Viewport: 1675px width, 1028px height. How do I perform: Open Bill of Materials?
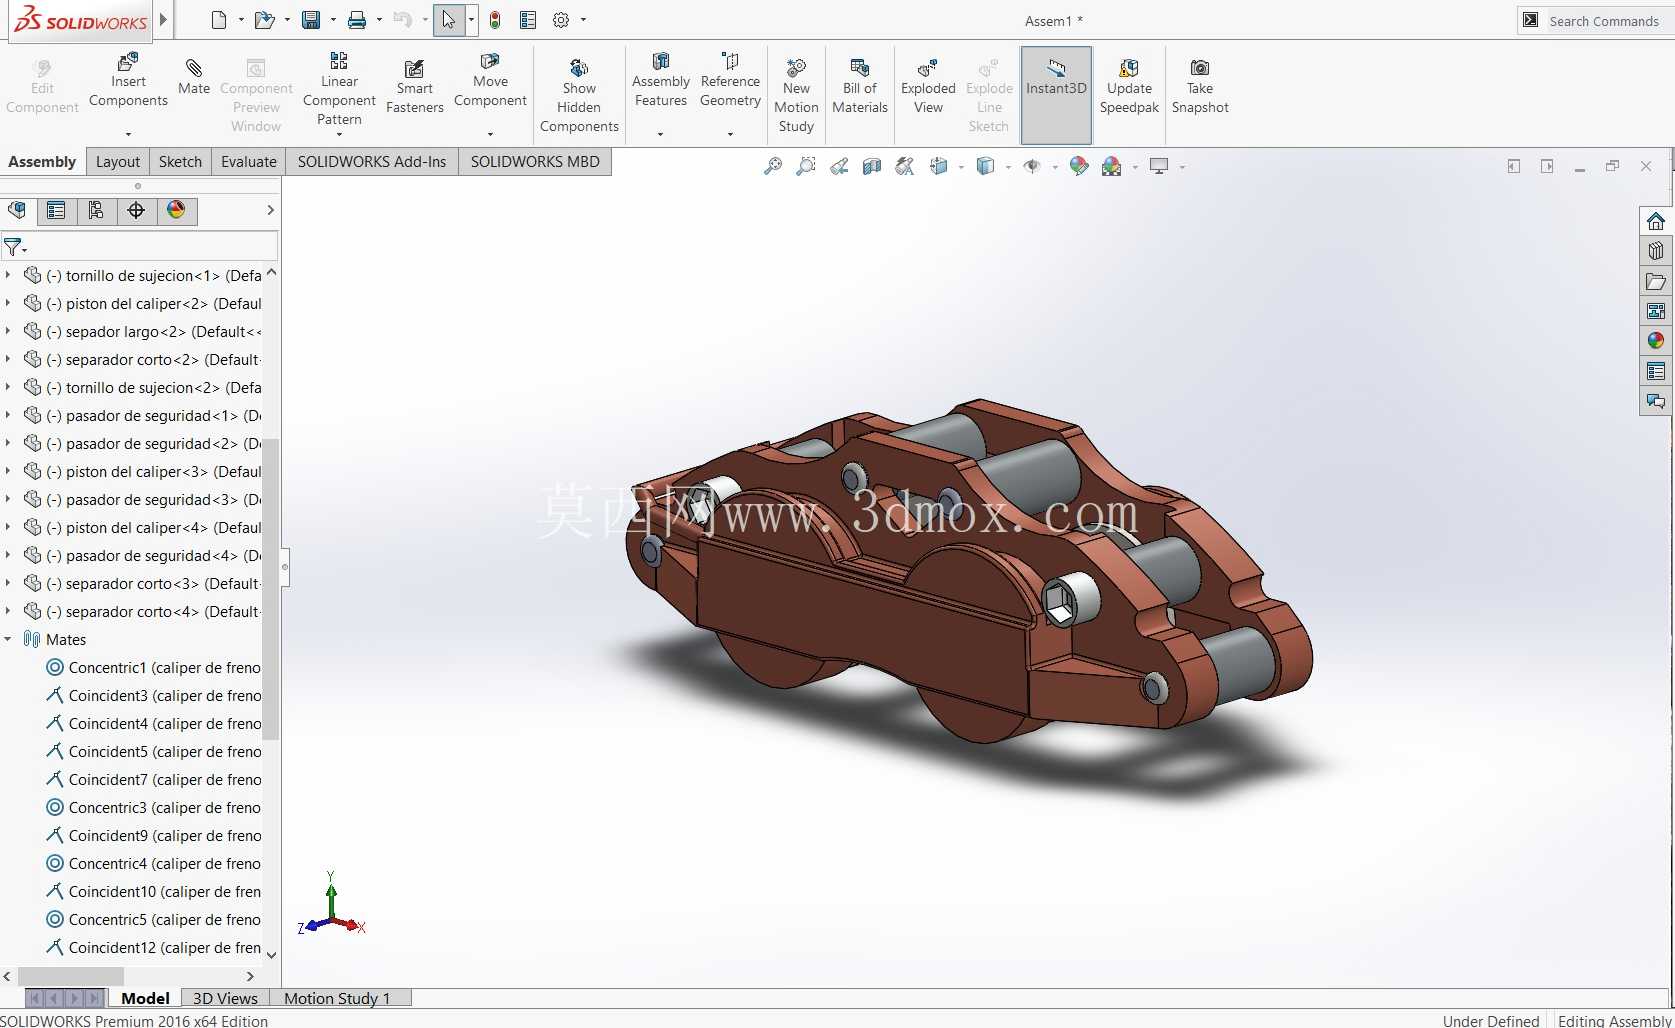860,87
